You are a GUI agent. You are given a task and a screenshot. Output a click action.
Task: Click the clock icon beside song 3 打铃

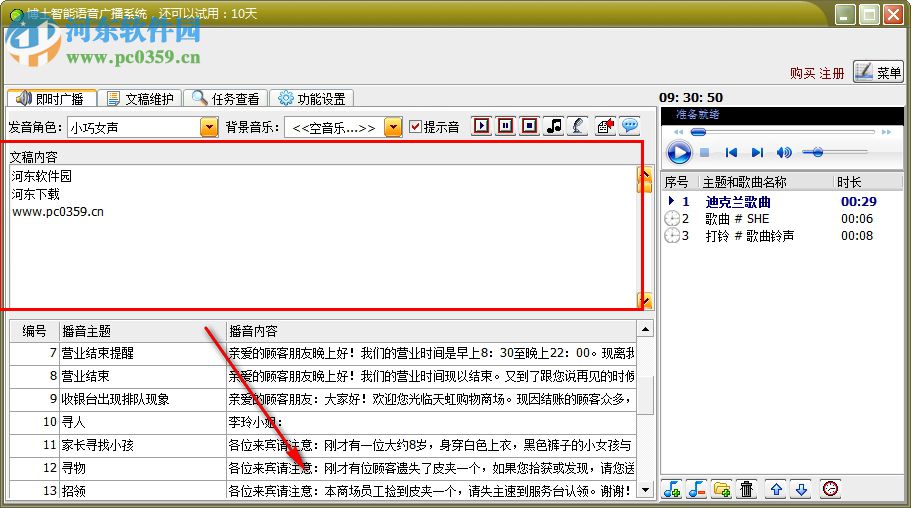click(x=672, y=235)
